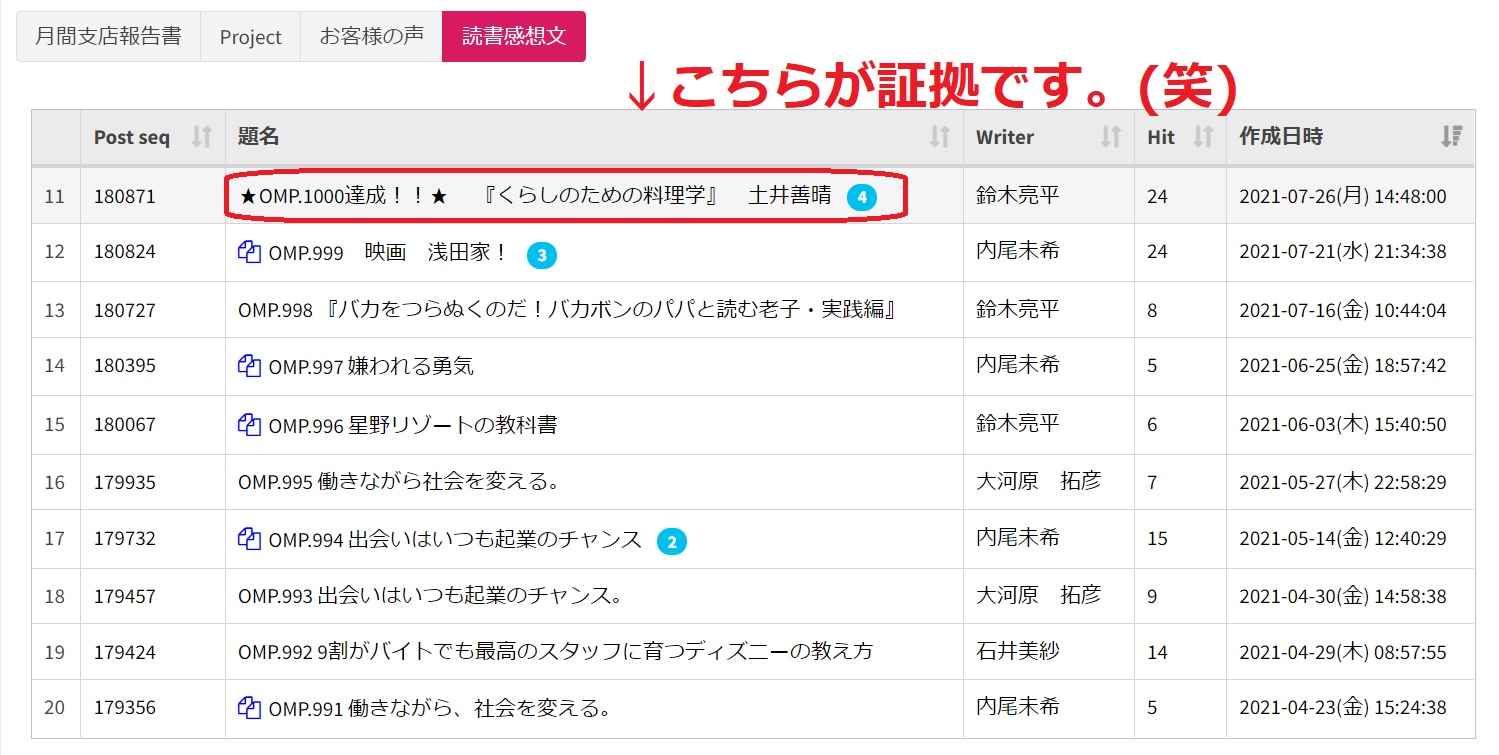
Task: Open the お客様の声 tab
Action: pyautogui.click(x=371, y=37)
